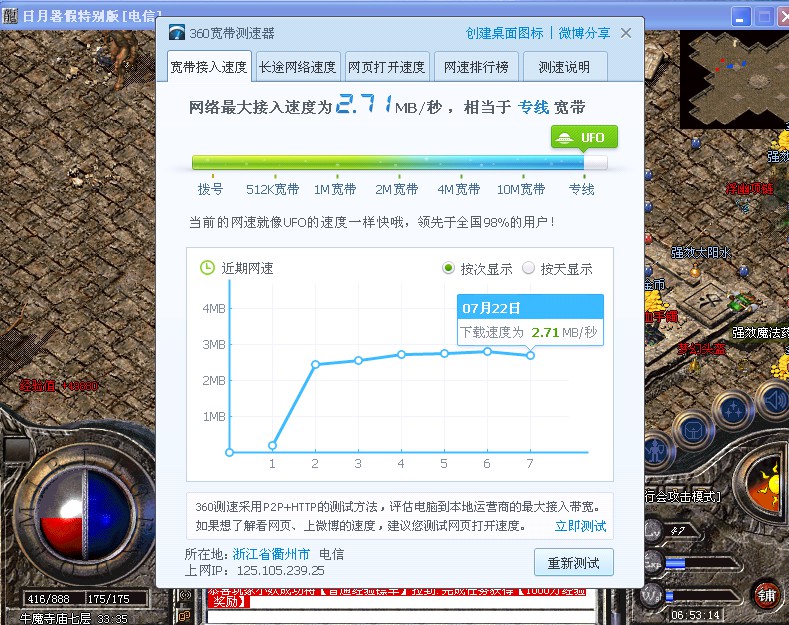Click the 重新测试 button
The height and width of the screenshot is (625, 789).
(574, 563)
